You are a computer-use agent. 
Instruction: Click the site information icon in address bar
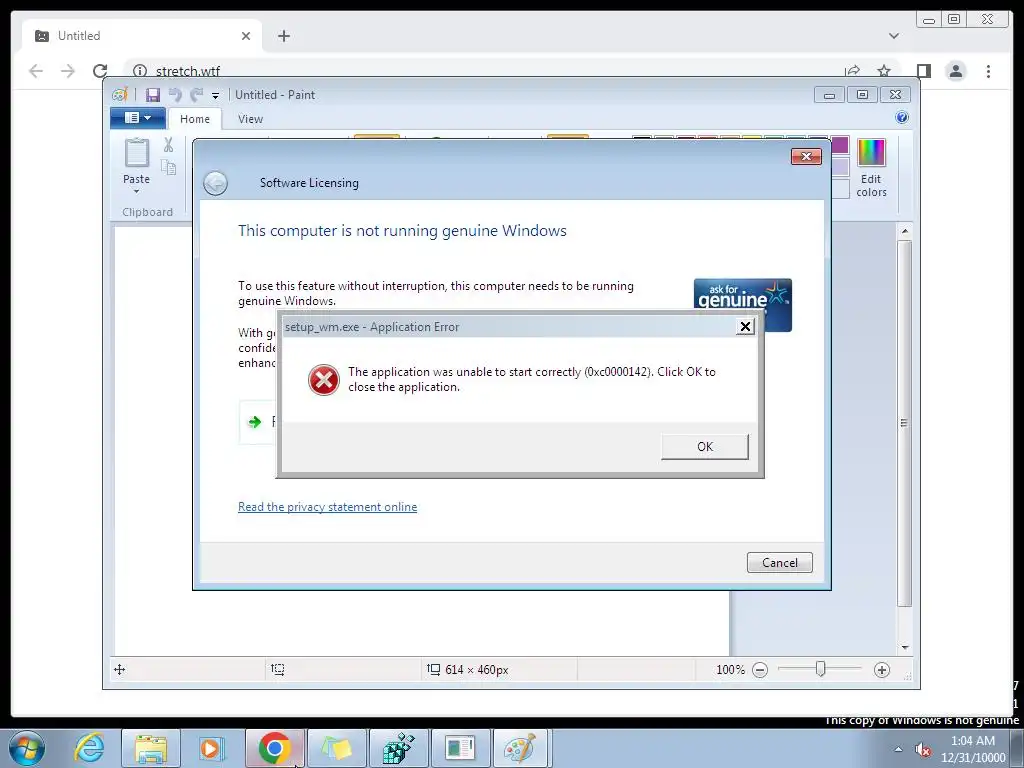coord(140,71)
